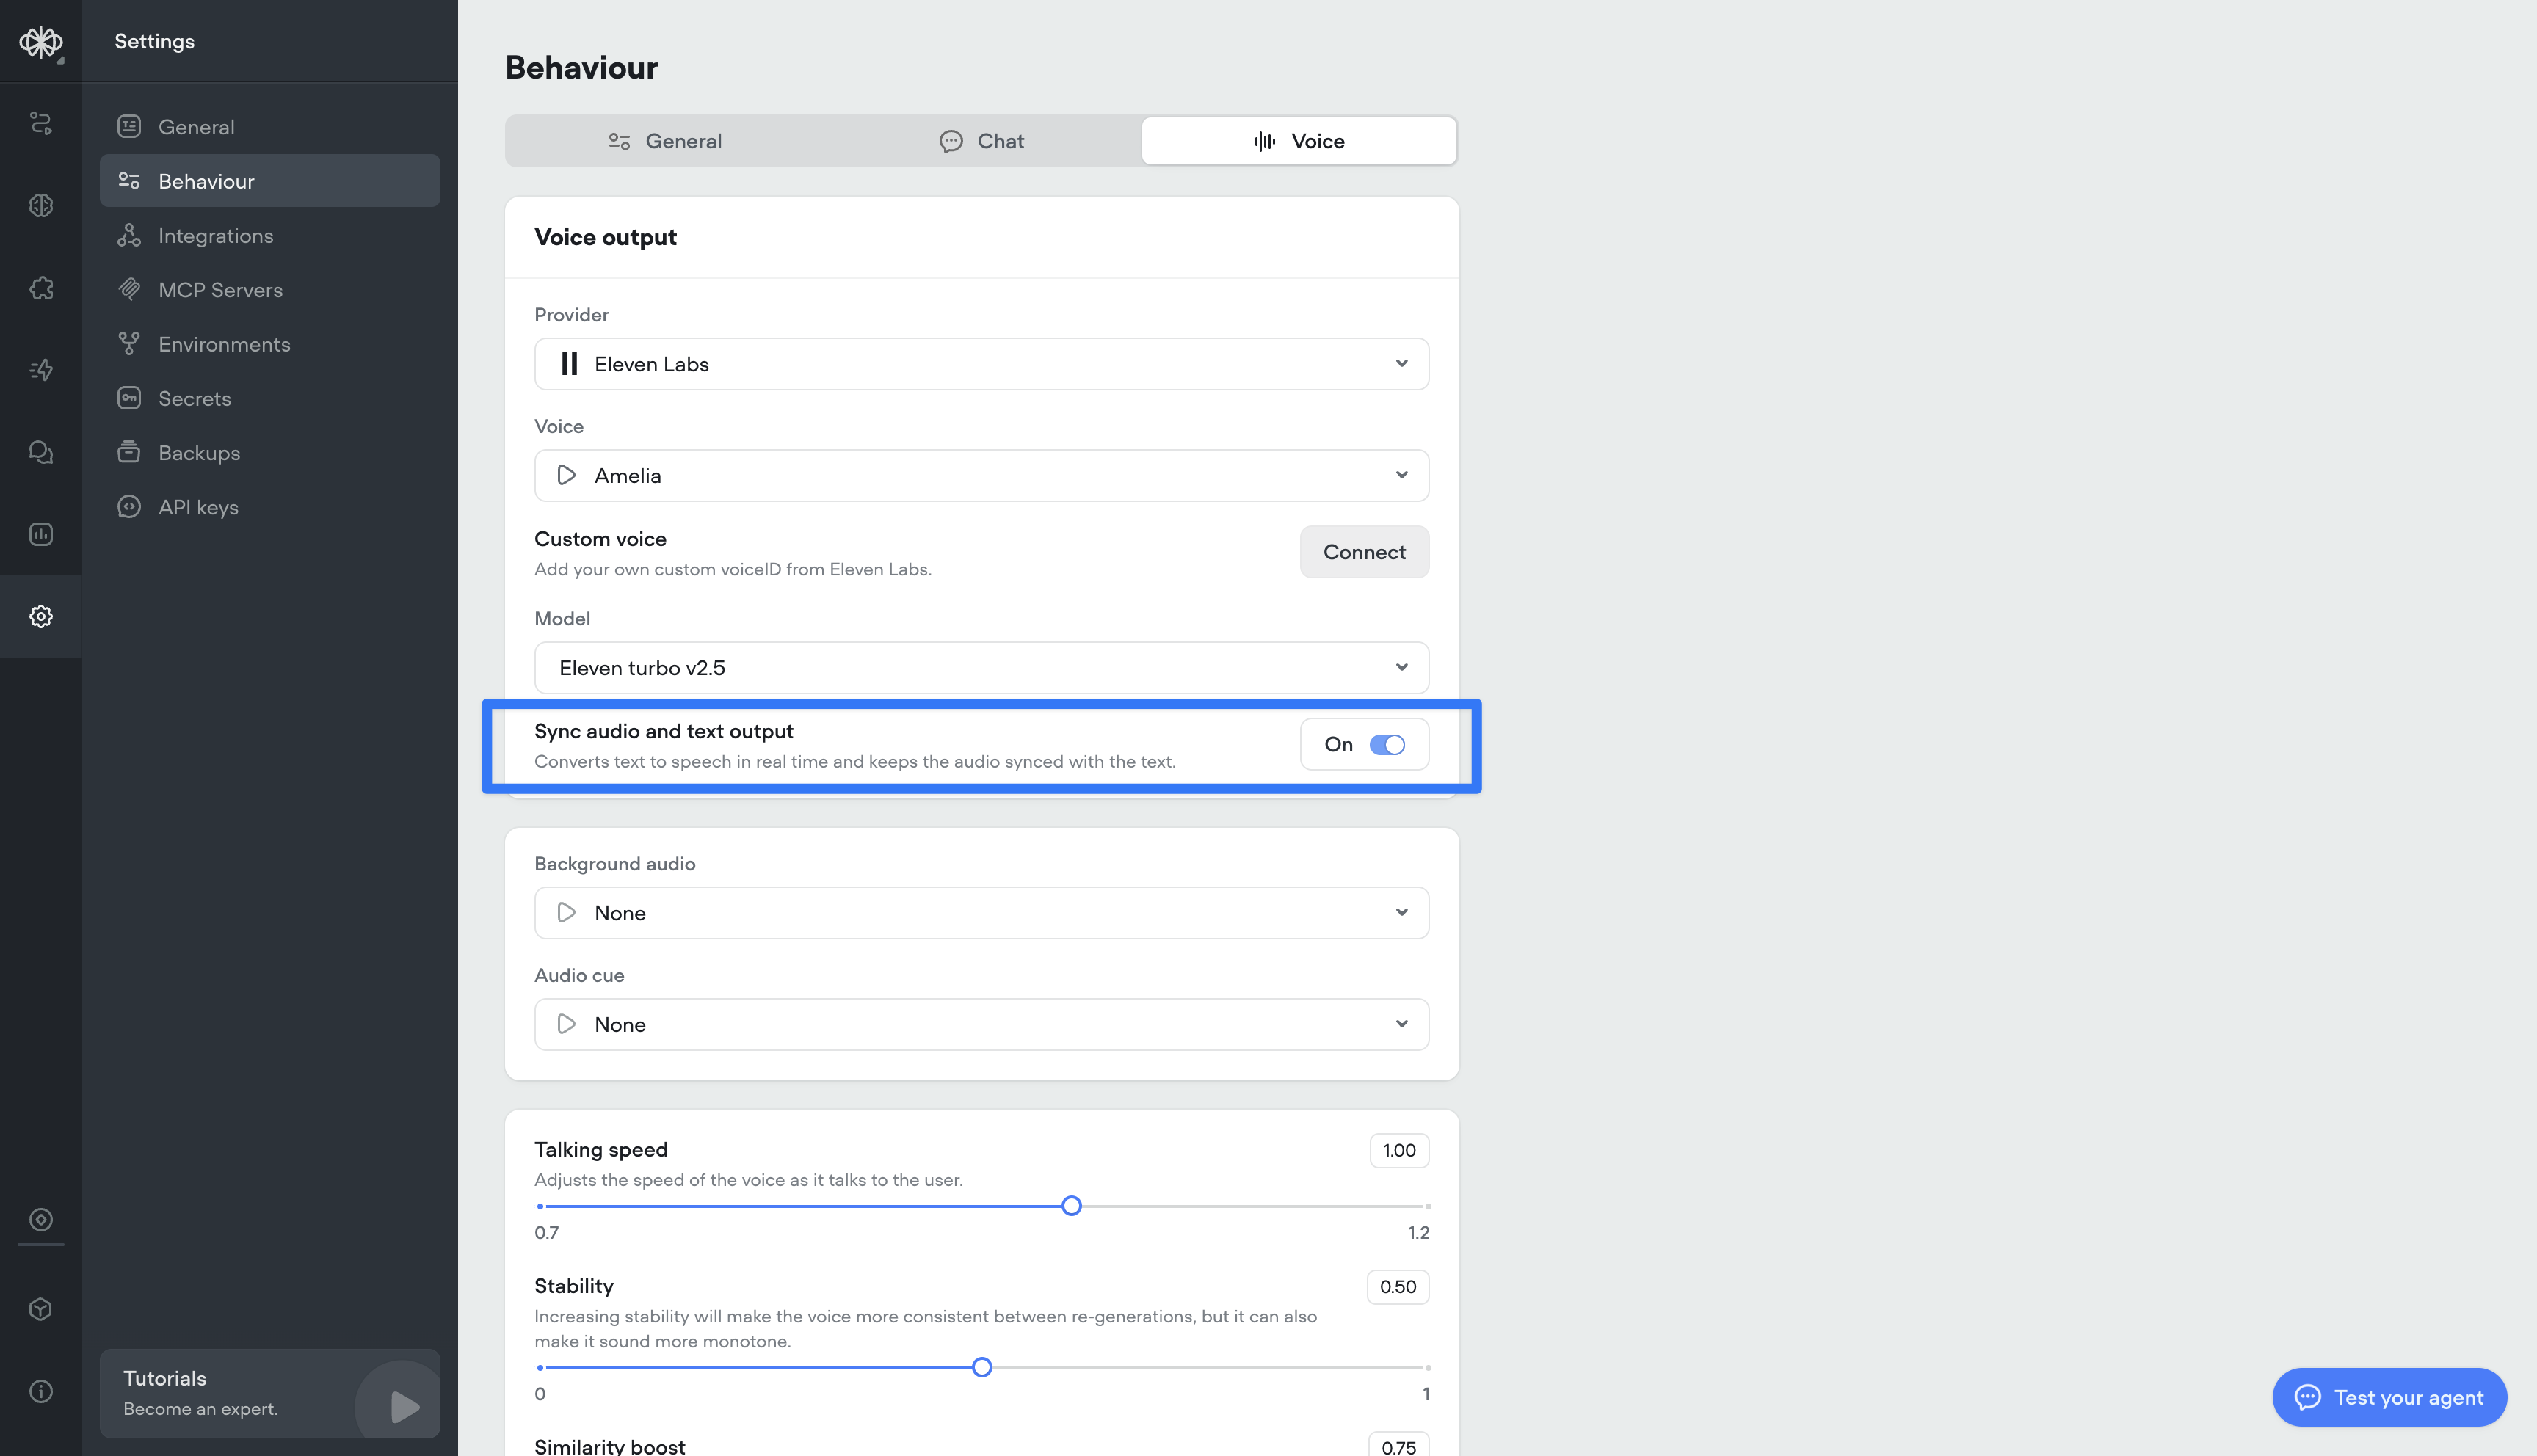
Task: Click the info icon at bottom of left rail
Action: click(41, 1391)
